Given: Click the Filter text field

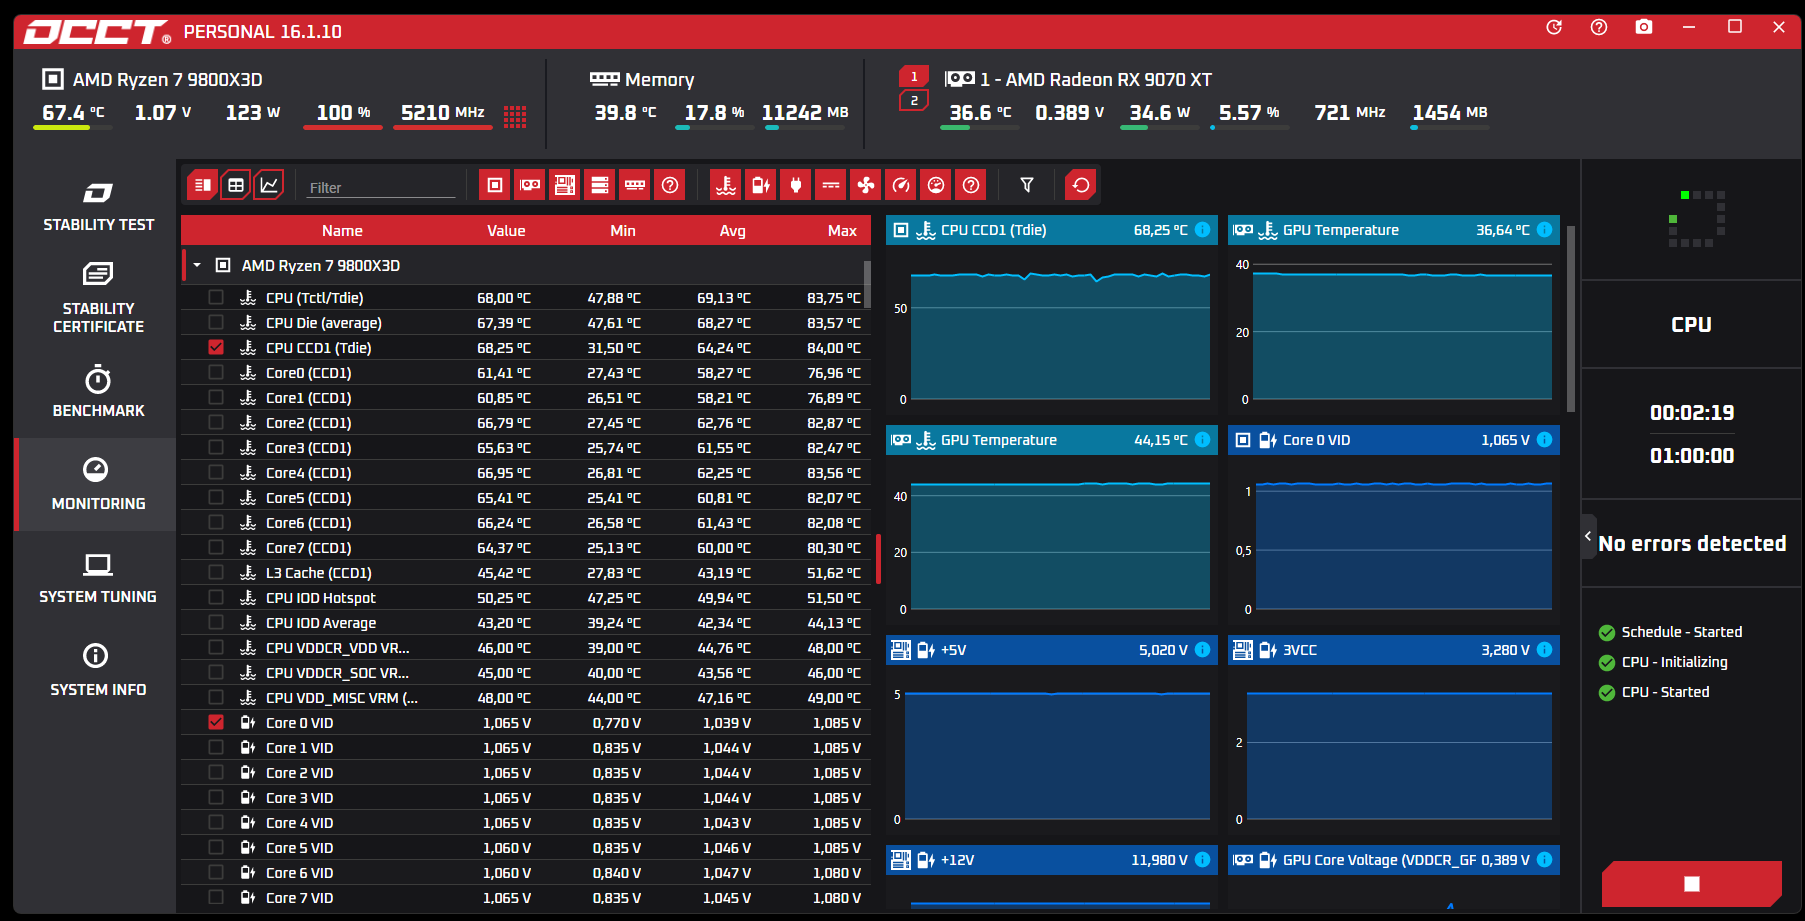Looking at the screenshot, I should [x=380, y=187].
